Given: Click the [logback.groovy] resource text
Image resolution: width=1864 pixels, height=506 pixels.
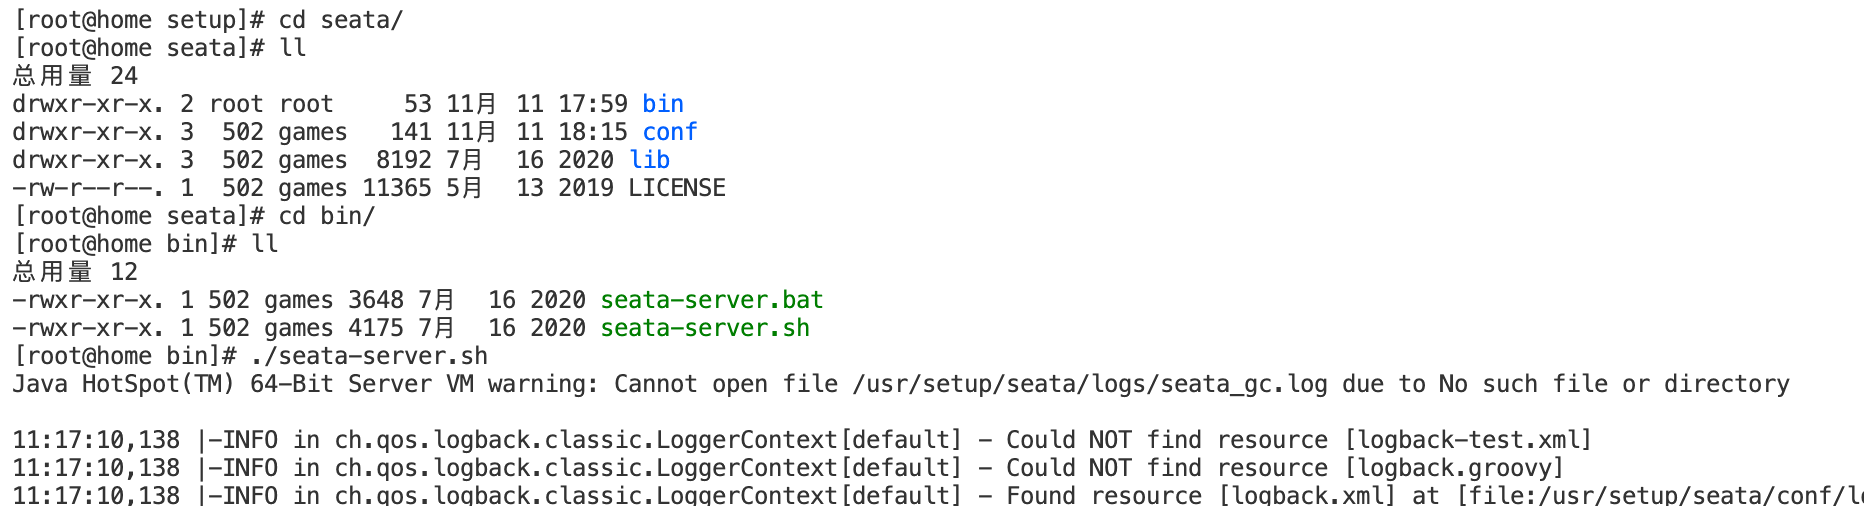Looking at the screenshot, I should pos(1453,468).
